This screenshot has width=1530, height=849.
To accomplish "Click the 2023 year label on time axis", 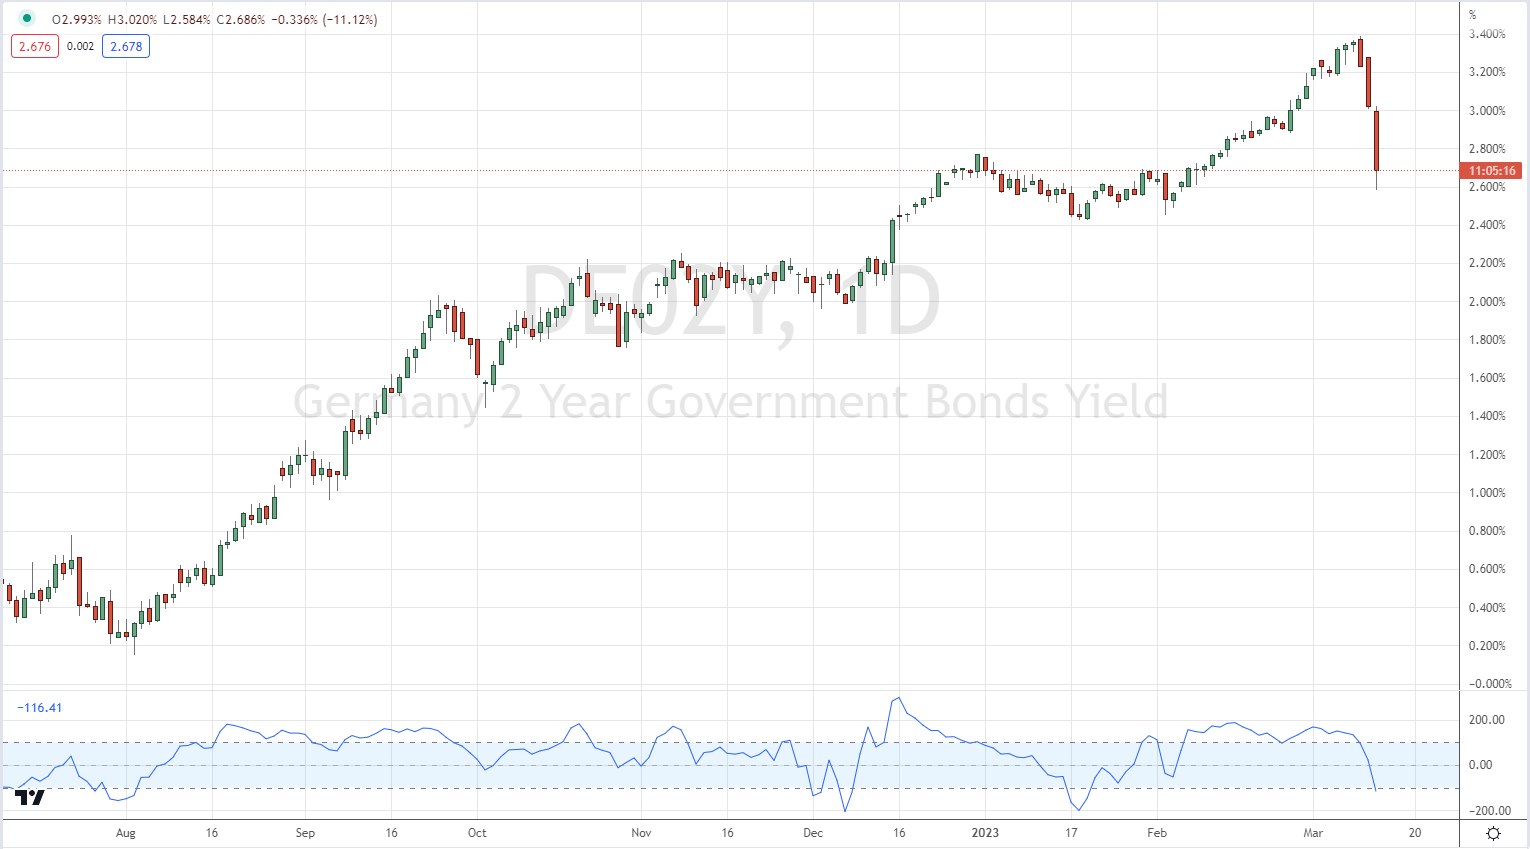I will 985,833.
